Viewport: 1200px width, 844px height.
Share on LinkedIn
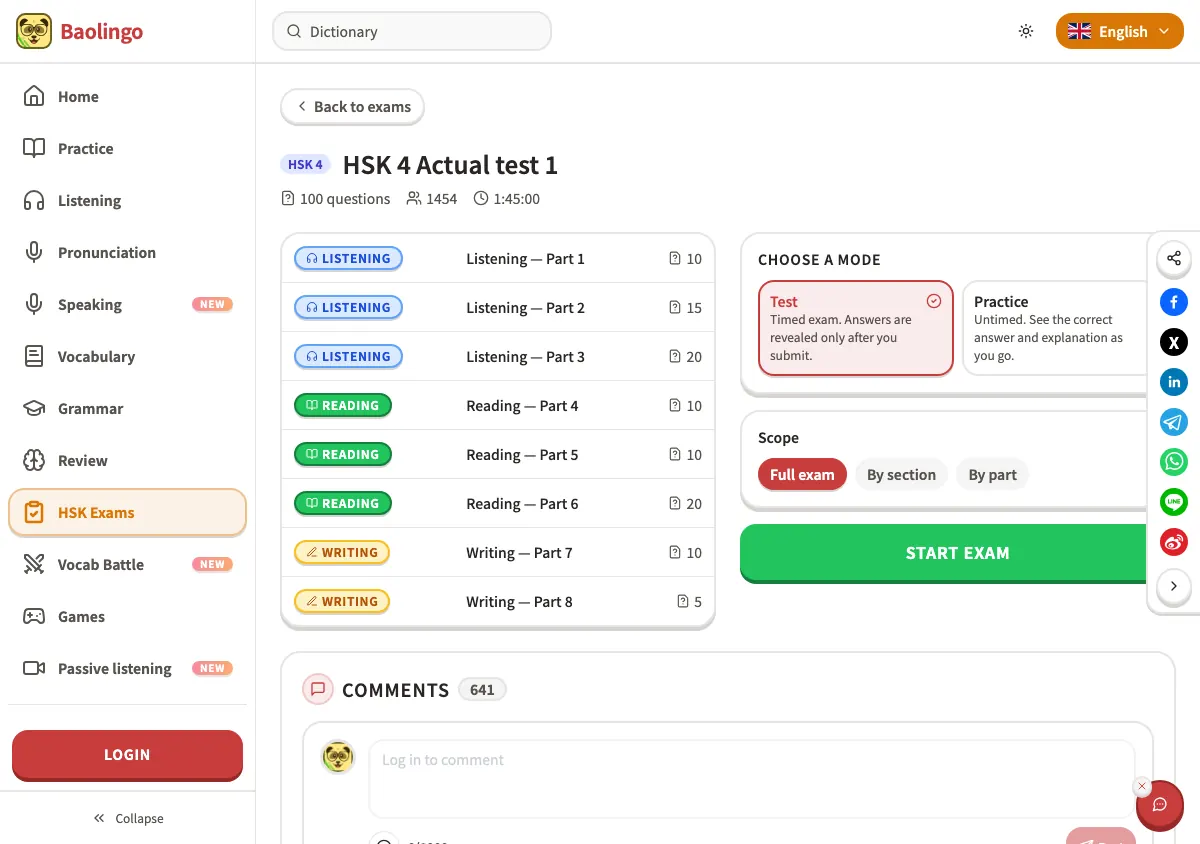click(x=1174, y=382)
